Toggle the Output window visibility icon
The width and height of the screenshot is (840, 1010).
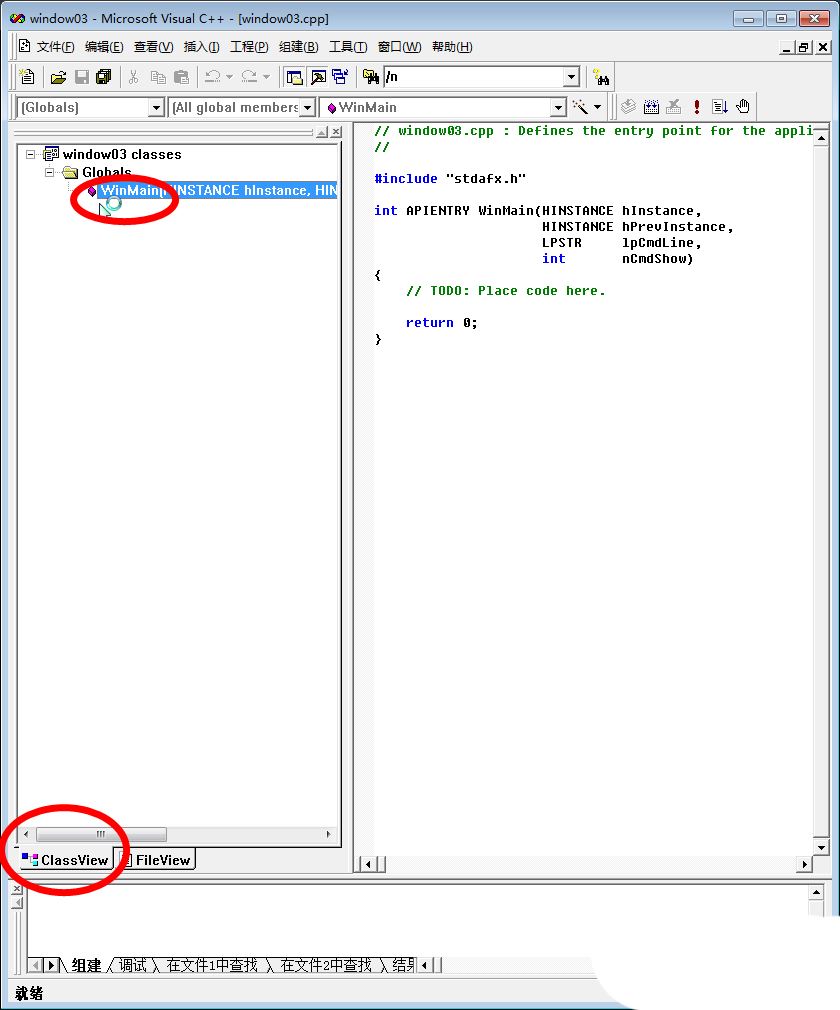317,77
